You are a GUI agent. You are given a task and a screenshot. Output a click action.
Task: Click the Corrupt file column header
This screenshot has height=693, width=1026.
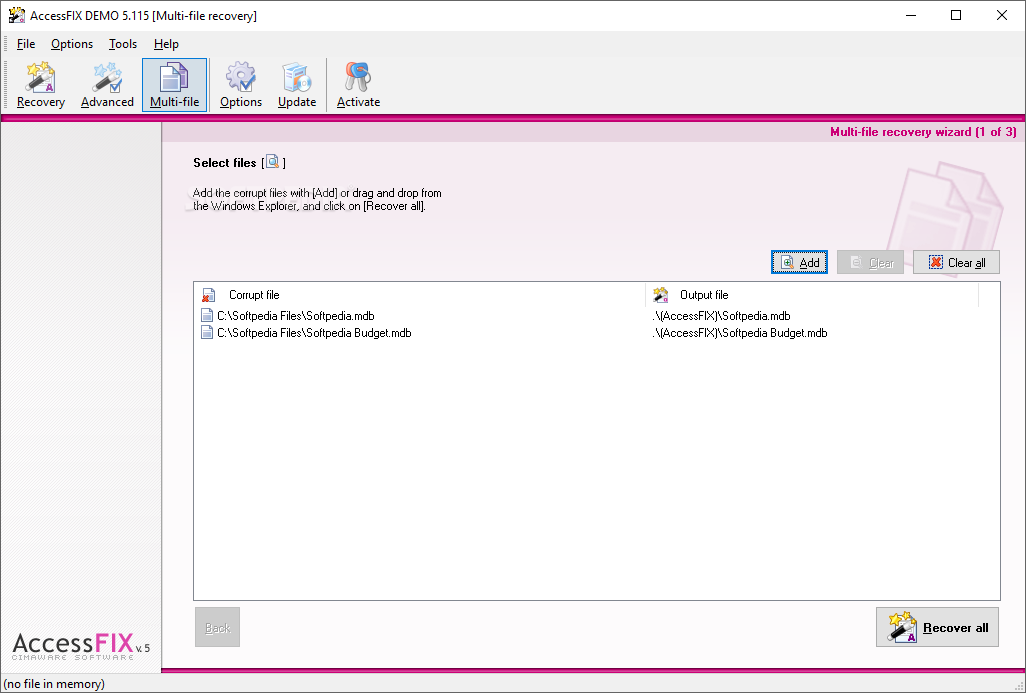pyautogui.click(x=419, y=295)
